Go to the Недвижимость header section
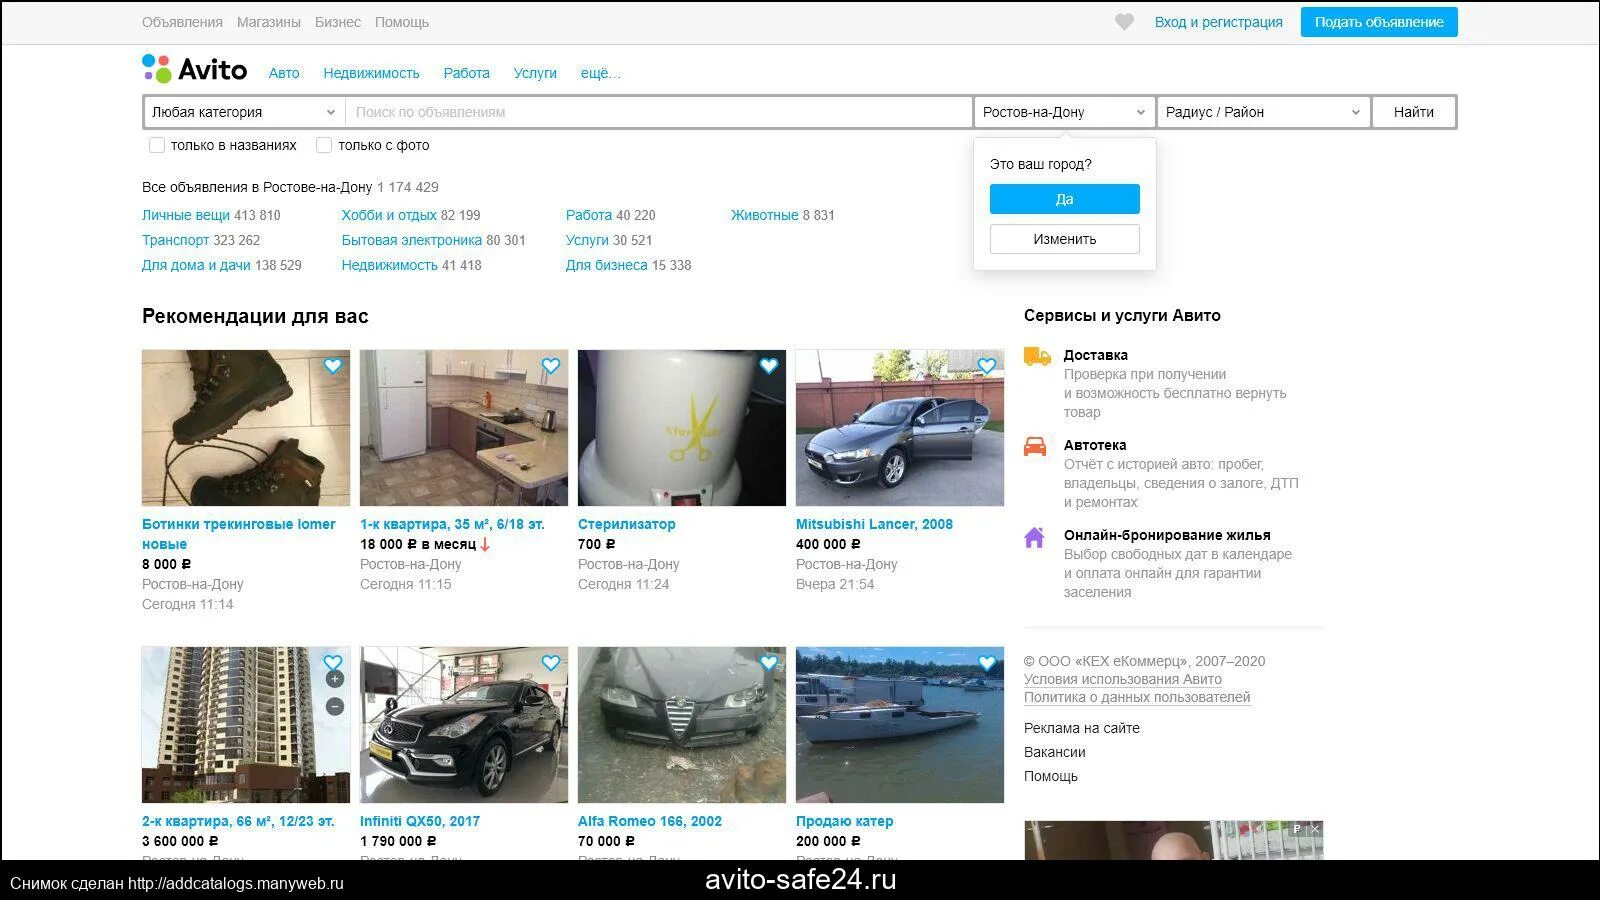Image resolution: width=1600 pixels, height=900 pixels. 371,73
